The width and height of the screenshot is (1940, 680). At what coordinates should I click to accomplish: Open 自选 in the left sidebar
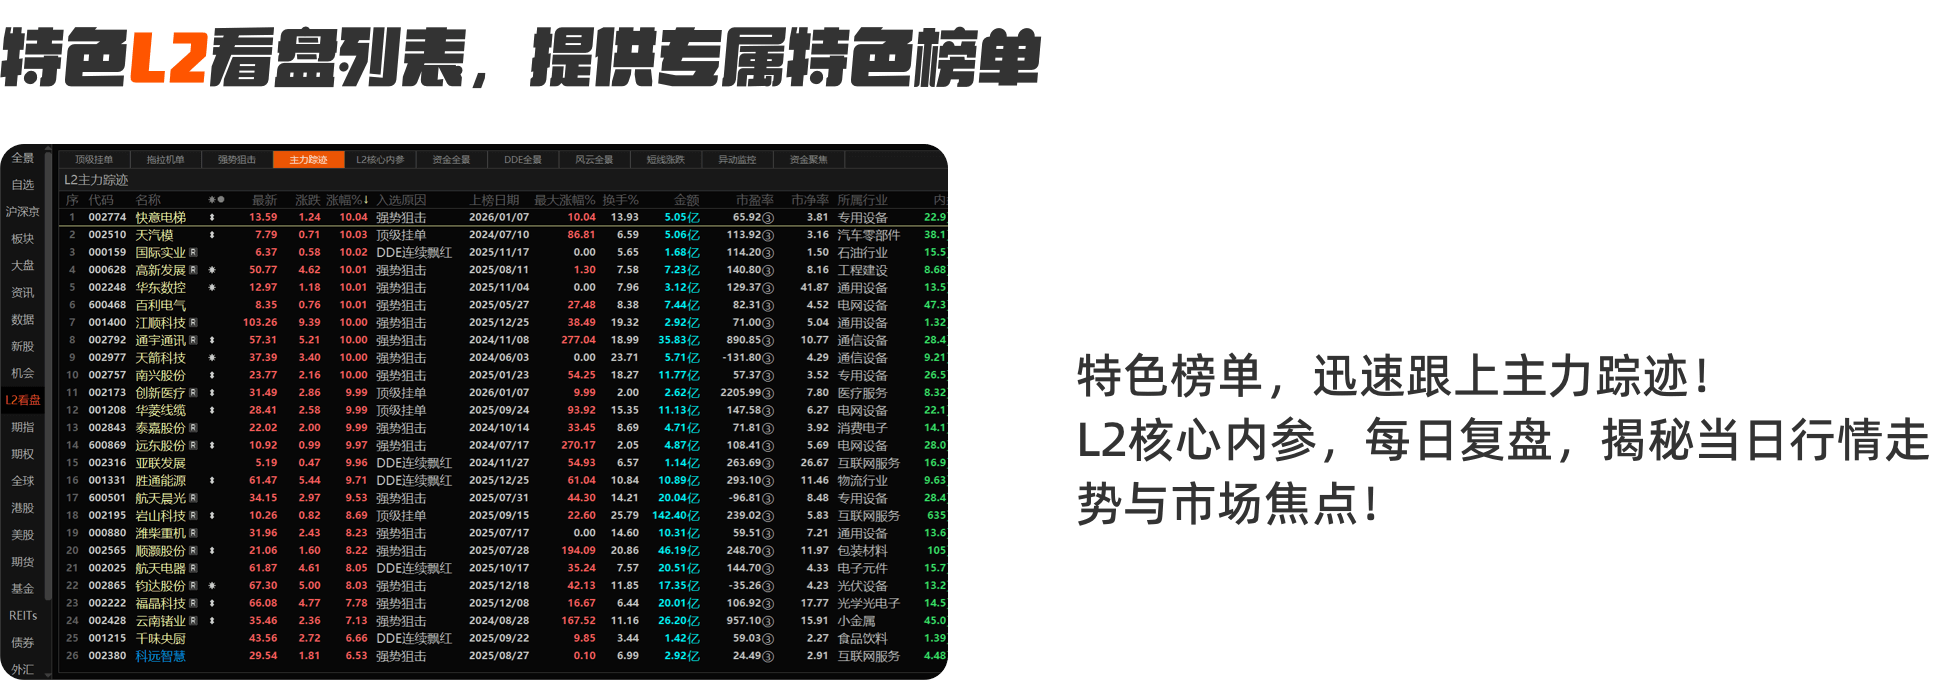(x=23, y=185)
